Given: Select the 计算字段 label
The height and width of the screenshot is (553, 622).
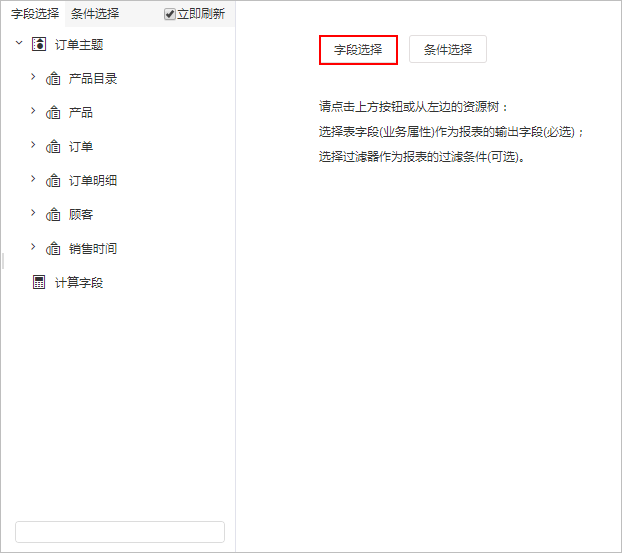Looking at the screenshot, I should point(79,283).
